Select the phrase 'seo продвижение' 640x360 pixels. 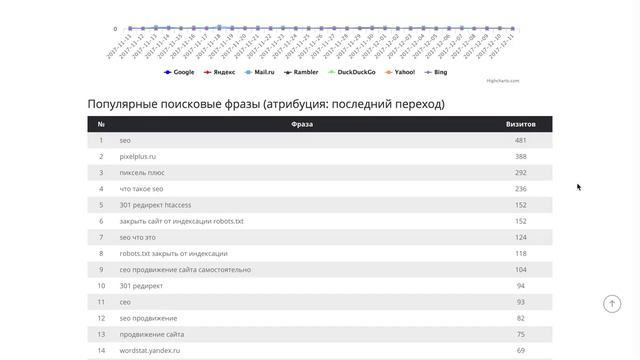[x=148, y=318]
